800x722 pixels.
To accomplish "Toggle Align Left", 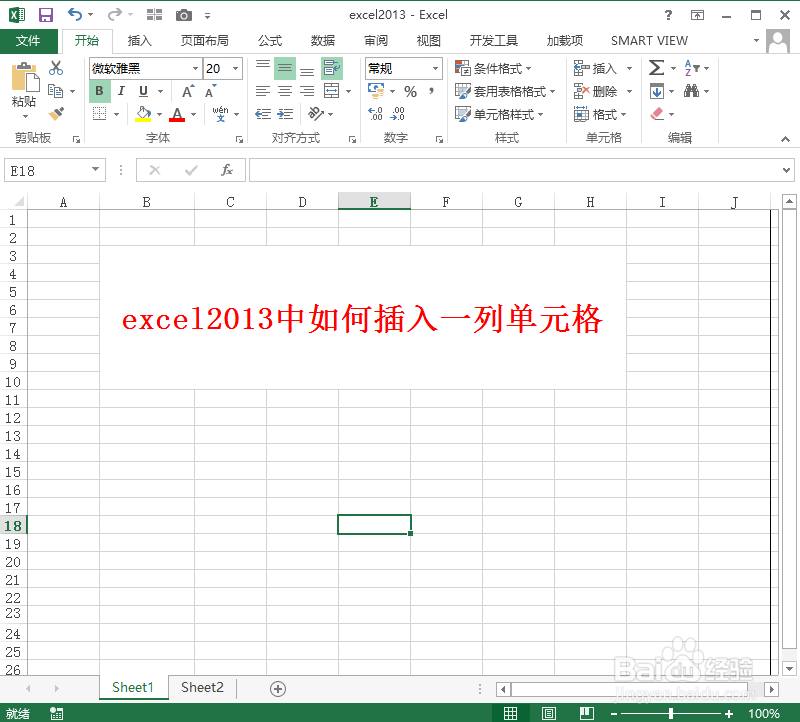I will pos(263,91).
